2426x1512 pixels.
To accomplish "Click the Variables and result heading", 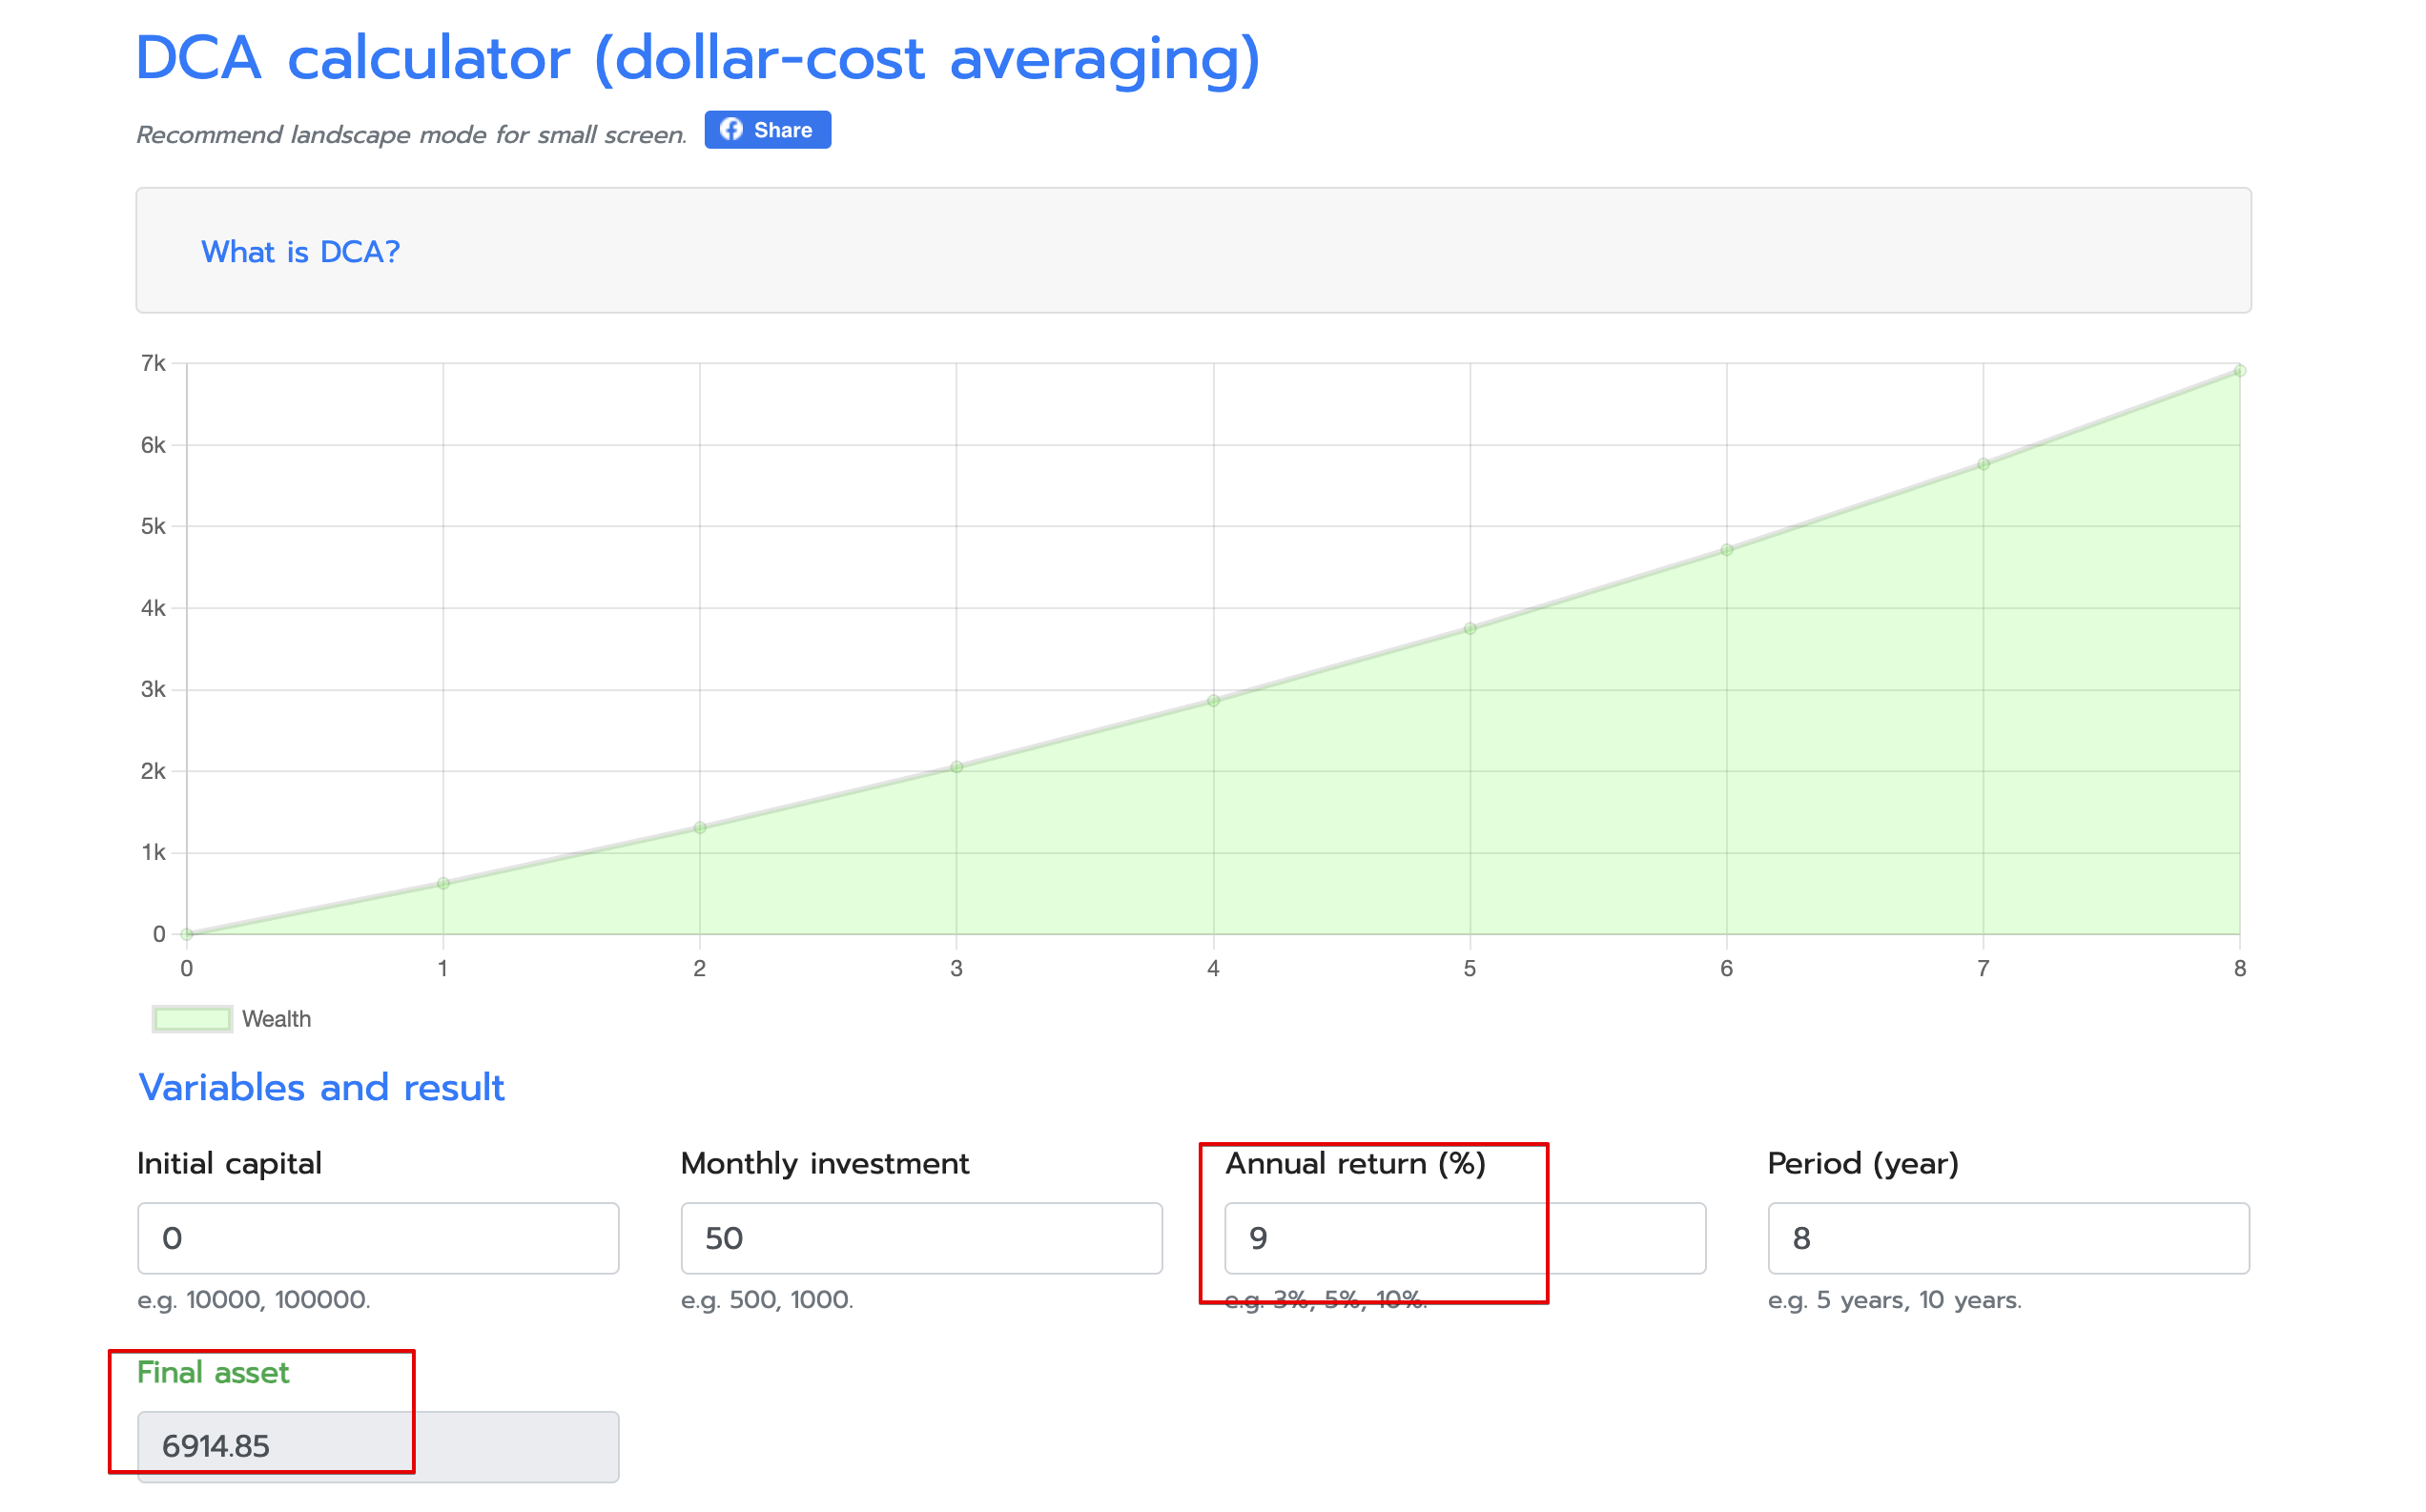I will [321, 1087].
